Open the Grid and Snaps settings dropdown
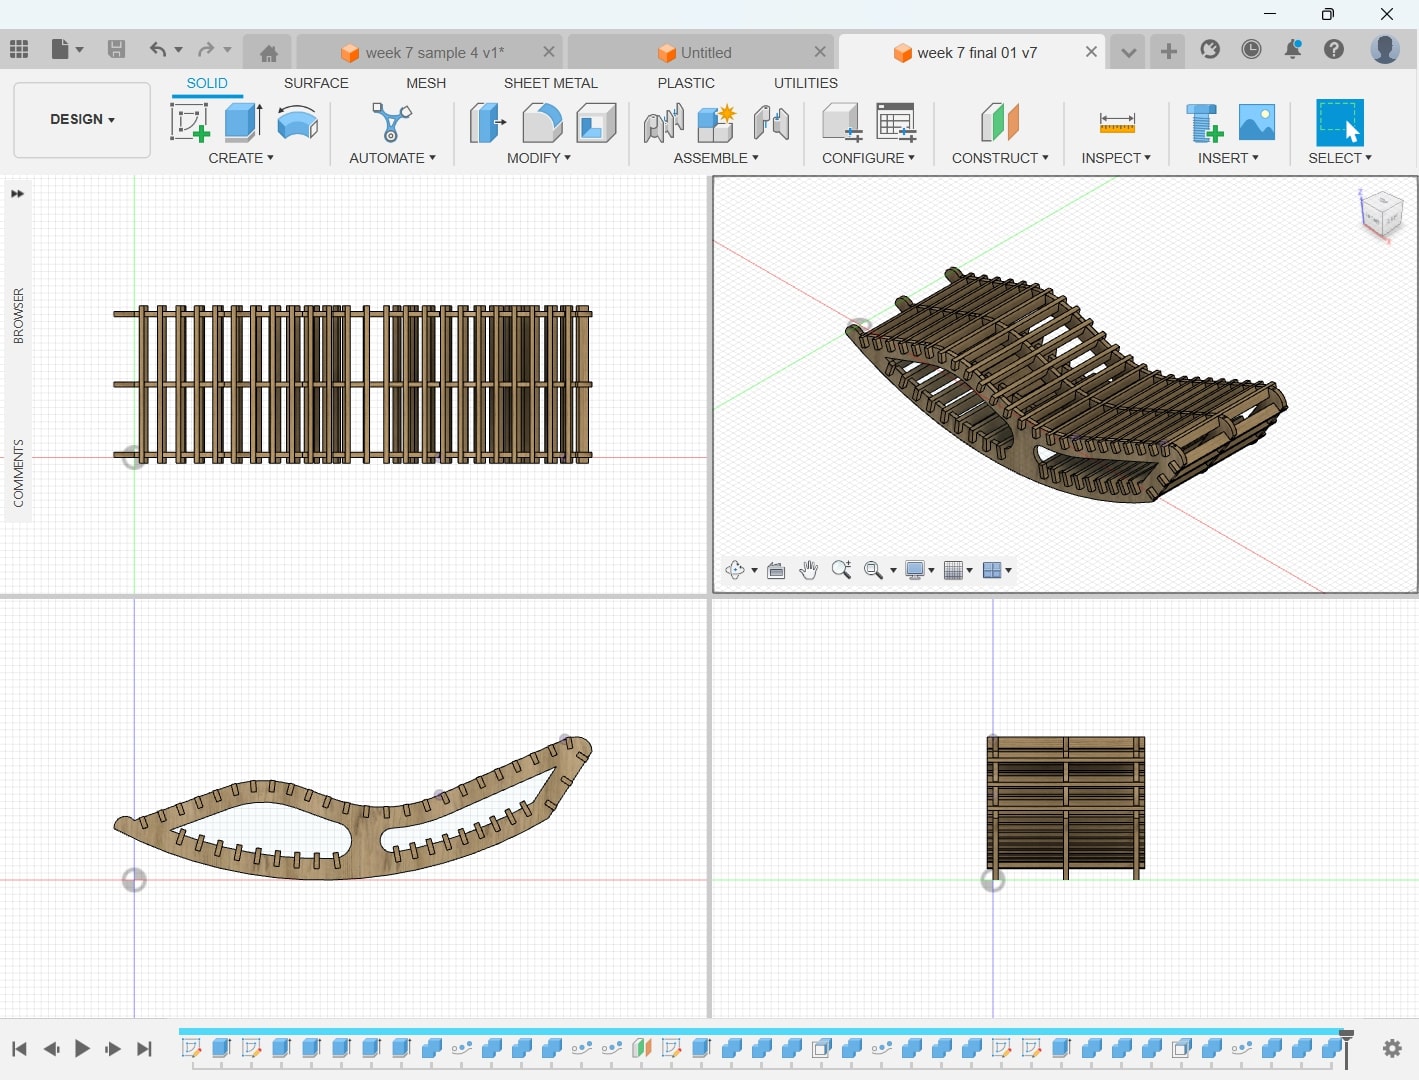The height and width of the screenshot is (1080, 1419). [x=957, y=570]
